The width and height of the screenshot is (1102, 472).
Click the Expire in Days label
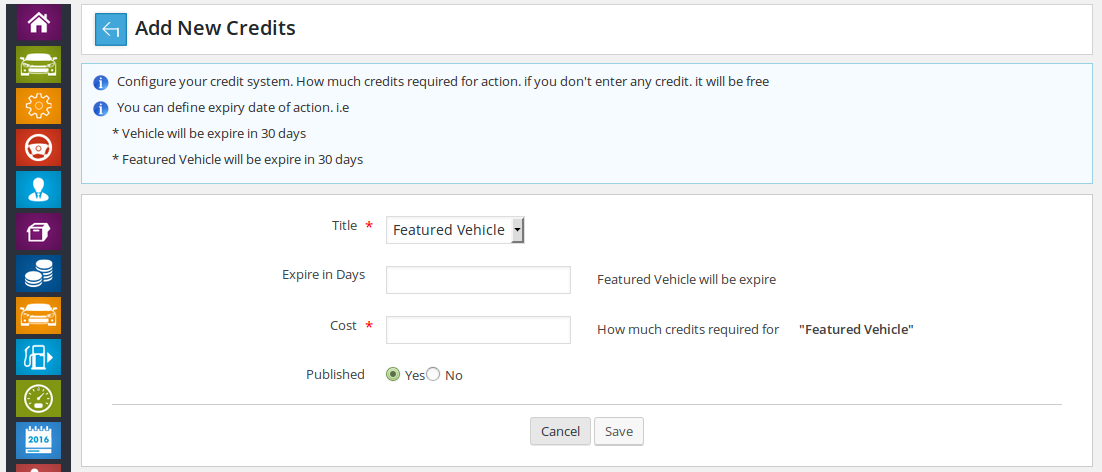[x=323, y=275]
